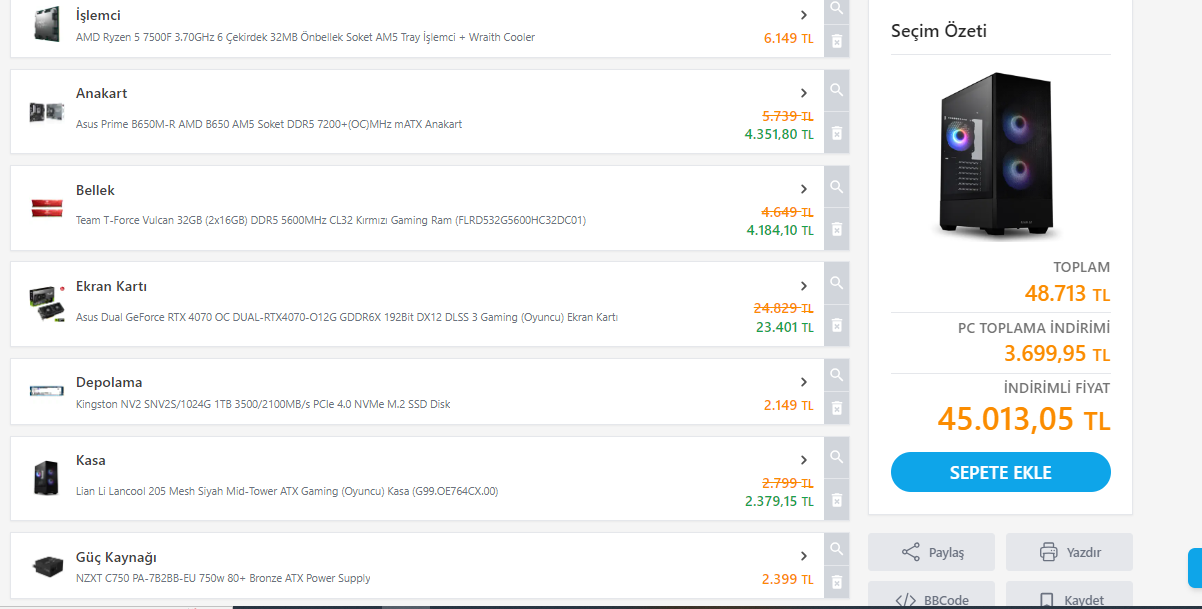The width and height of the screenshot is (1202, 609).
Task: Click the Depolama category heading
Action: point(109,382)
